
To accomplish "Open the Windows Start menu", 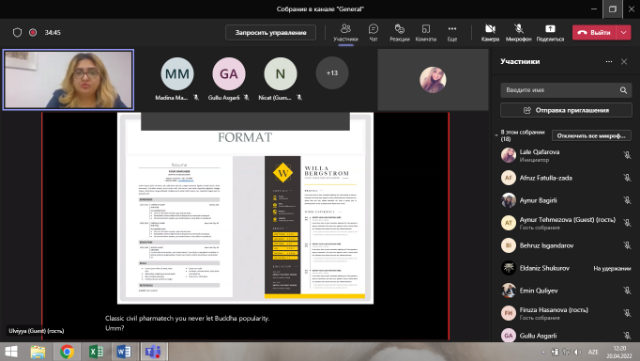I will [x=11, y=352].
